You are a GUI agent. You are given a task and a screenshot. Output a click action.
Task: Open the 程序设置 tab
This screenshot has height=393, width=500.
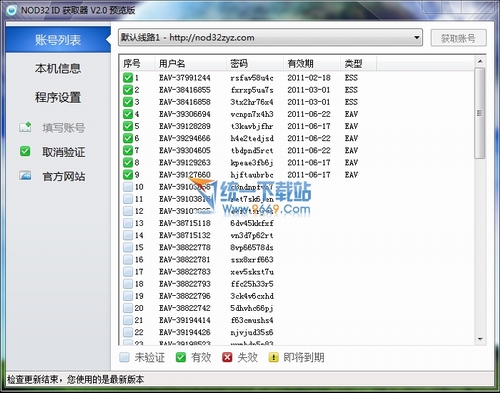58,97
